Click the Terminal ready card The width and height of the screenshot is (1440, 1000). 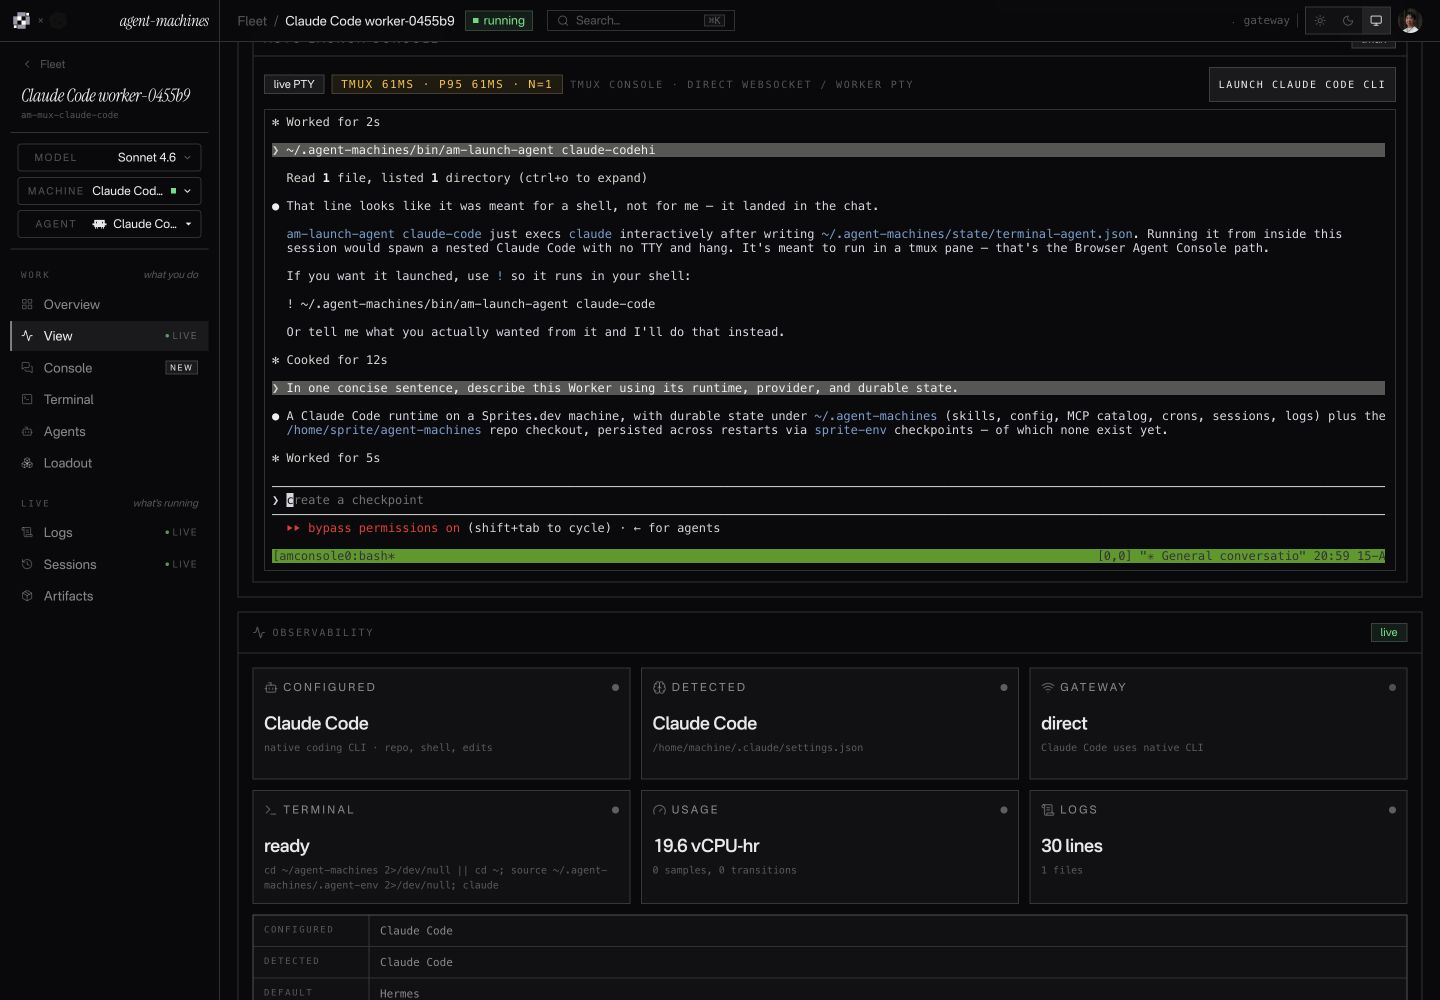pyautogui.click(x=441, y=847)
